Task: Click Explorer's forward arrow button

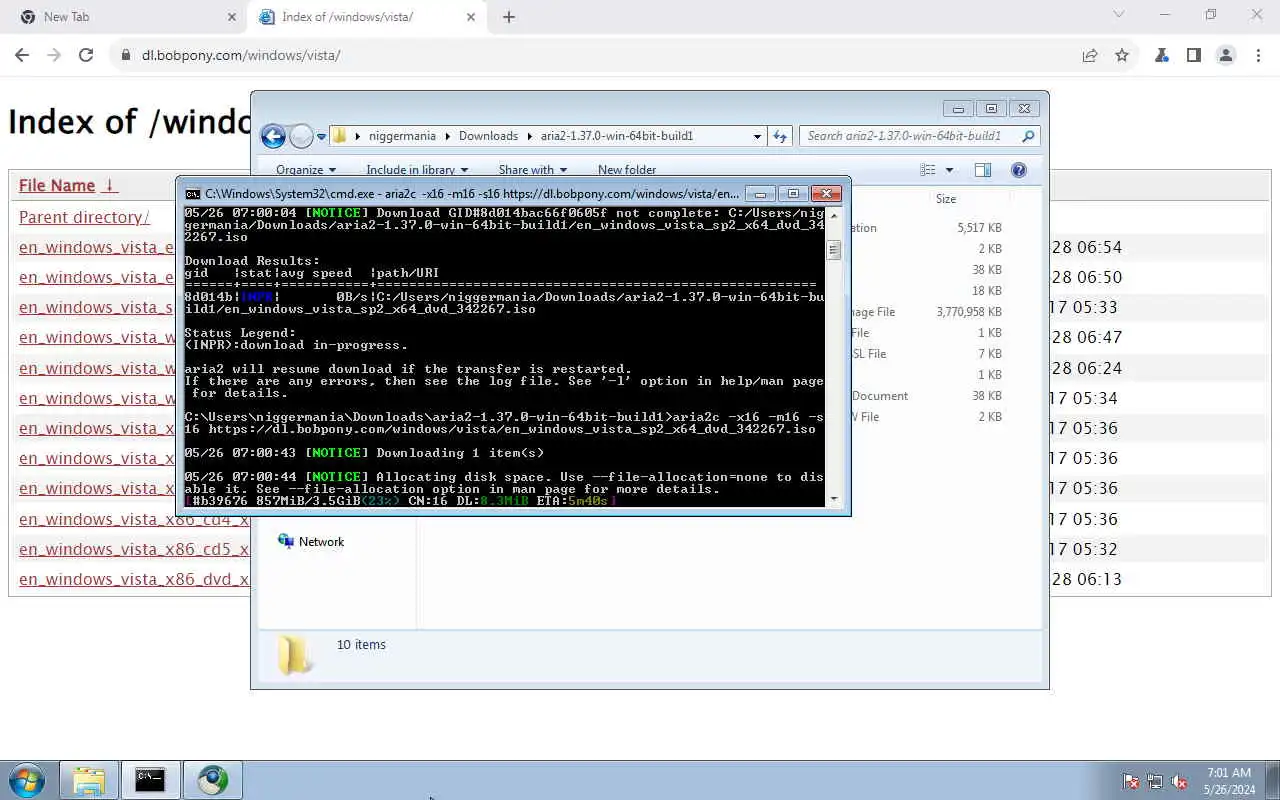Action: pyautogui.click(x=301, y=136)
